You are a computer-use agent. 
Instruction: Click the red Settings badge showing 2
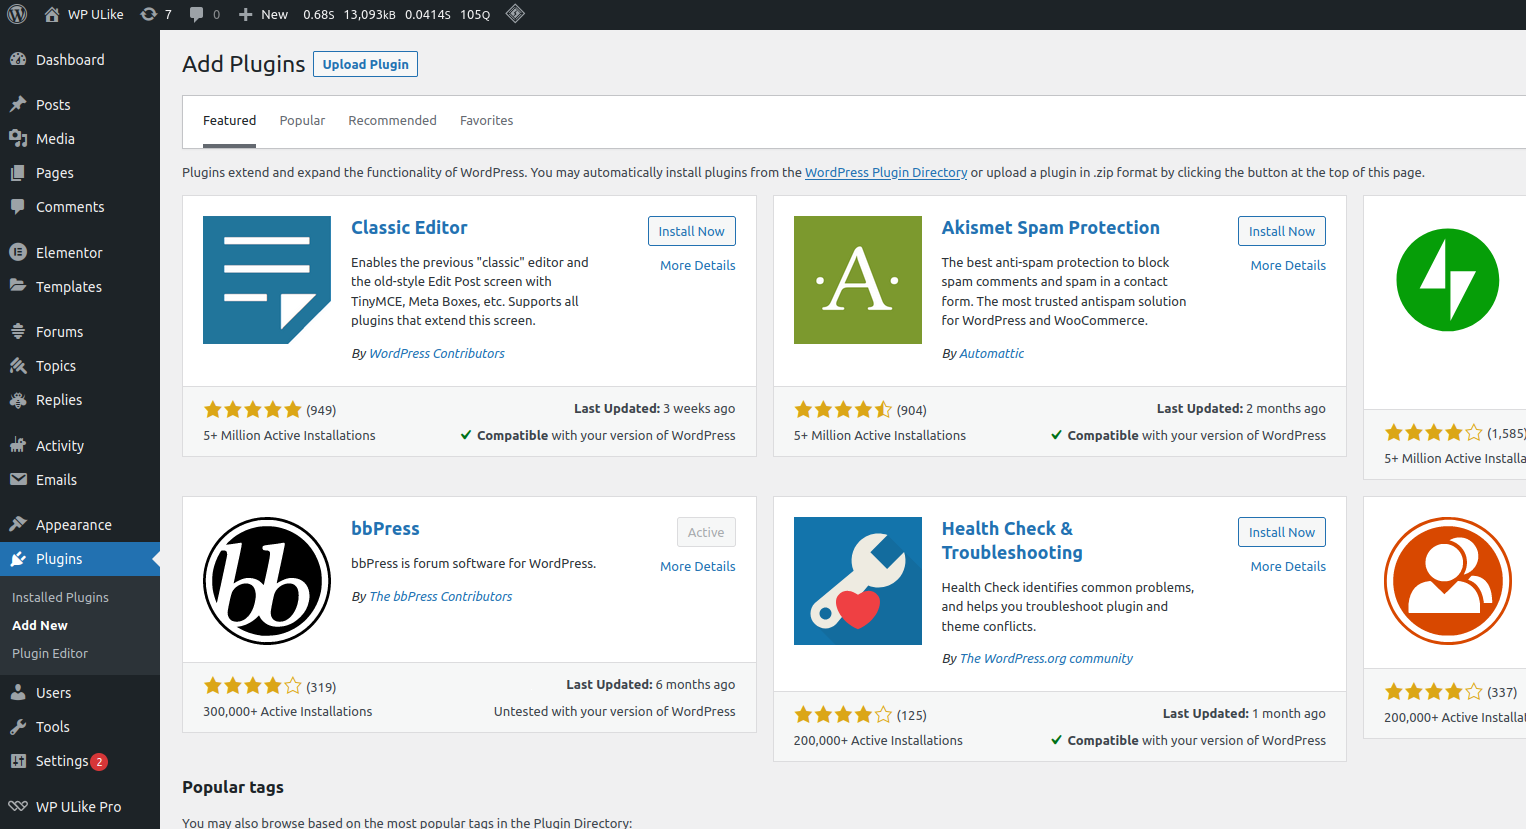coord(99,762)
